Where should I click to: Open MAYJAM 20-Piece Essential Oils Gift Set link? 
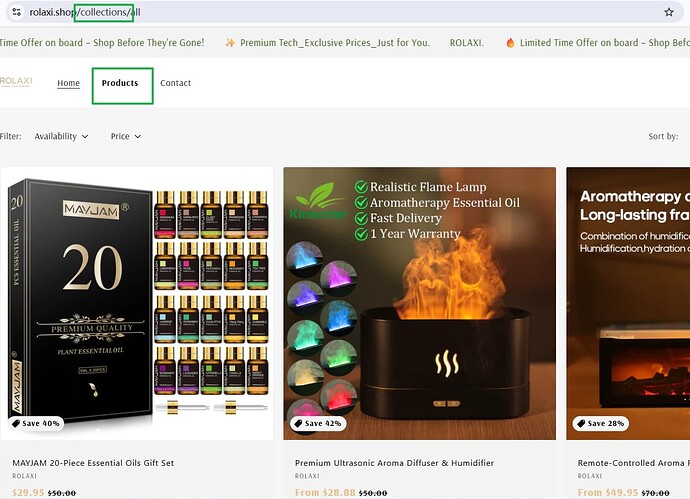pyautogui.click(x=93, y=463)
